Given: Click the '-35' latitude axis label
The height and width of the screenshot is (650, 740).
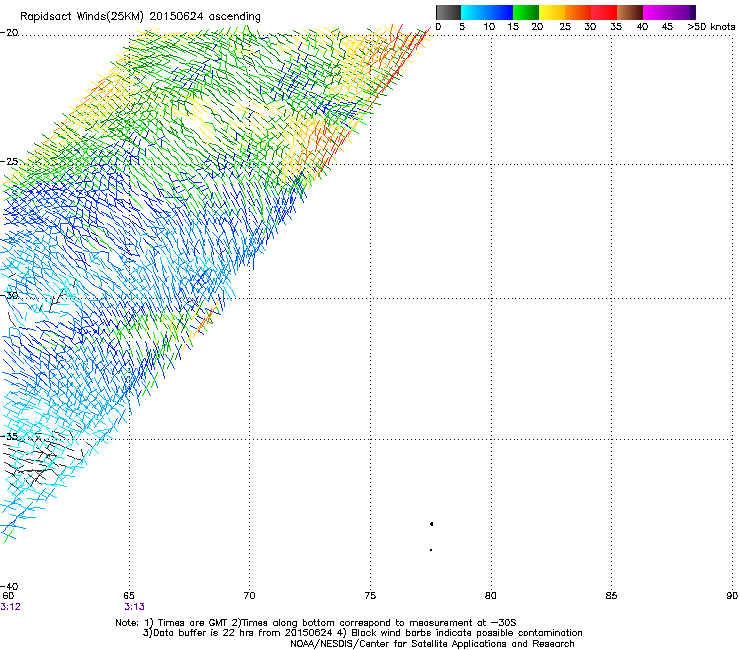Looking at the screenshot, I should [9, 436].
